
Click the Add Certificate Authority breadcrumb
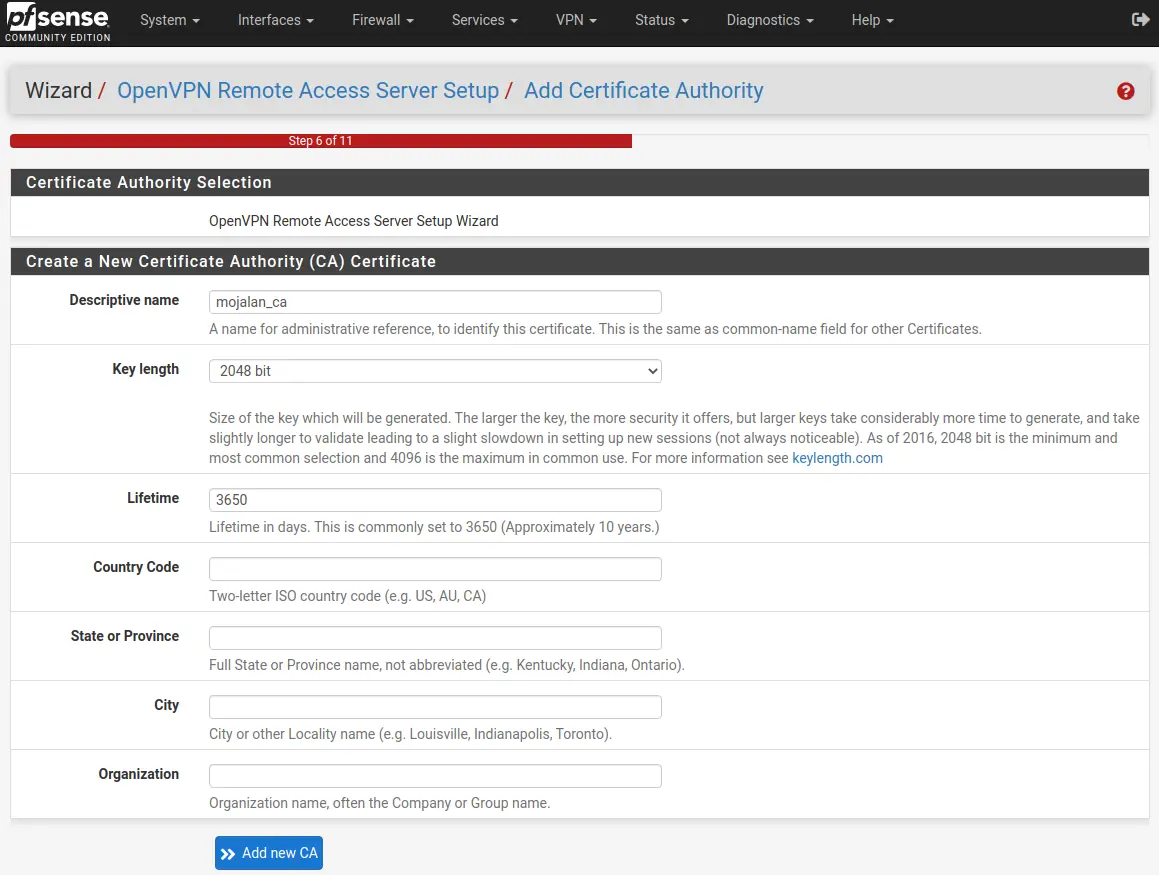[644, 90]
